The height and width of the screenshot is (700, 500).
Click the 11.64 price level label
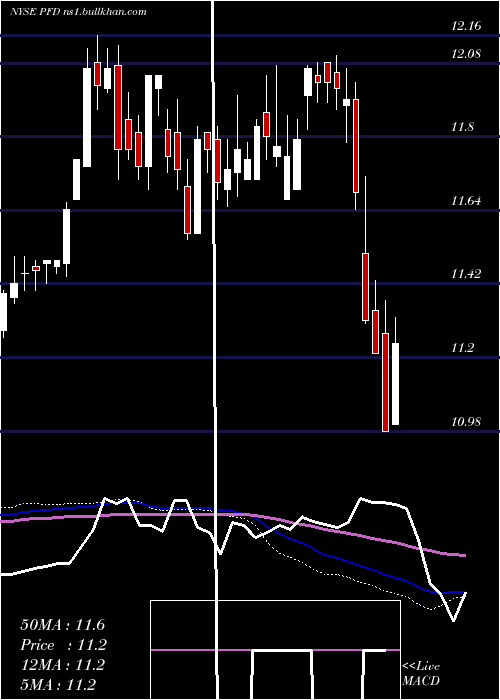(466, 201)
